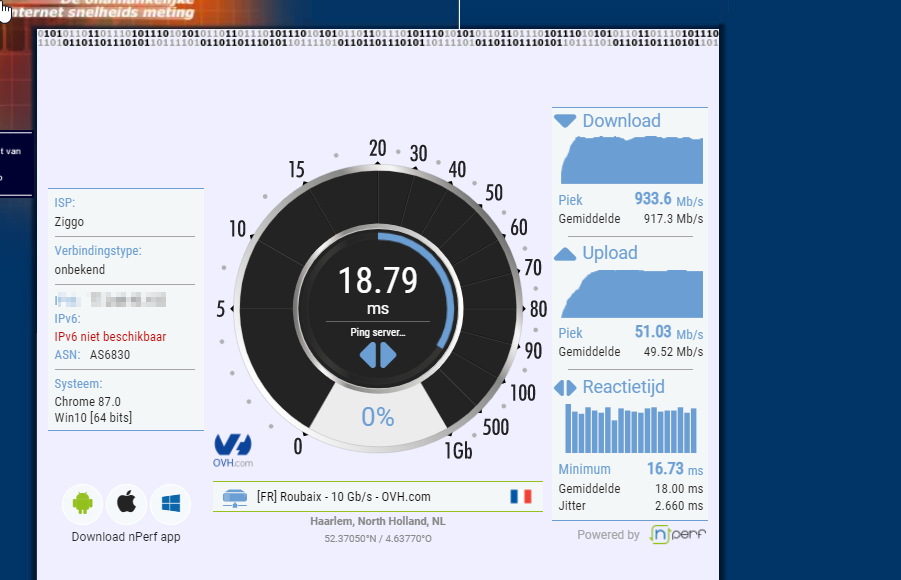This screenshot has width=901, height=580.
Task: Click the Download nPerf app text
Action: pyautogui.click(x=126, y=537)
